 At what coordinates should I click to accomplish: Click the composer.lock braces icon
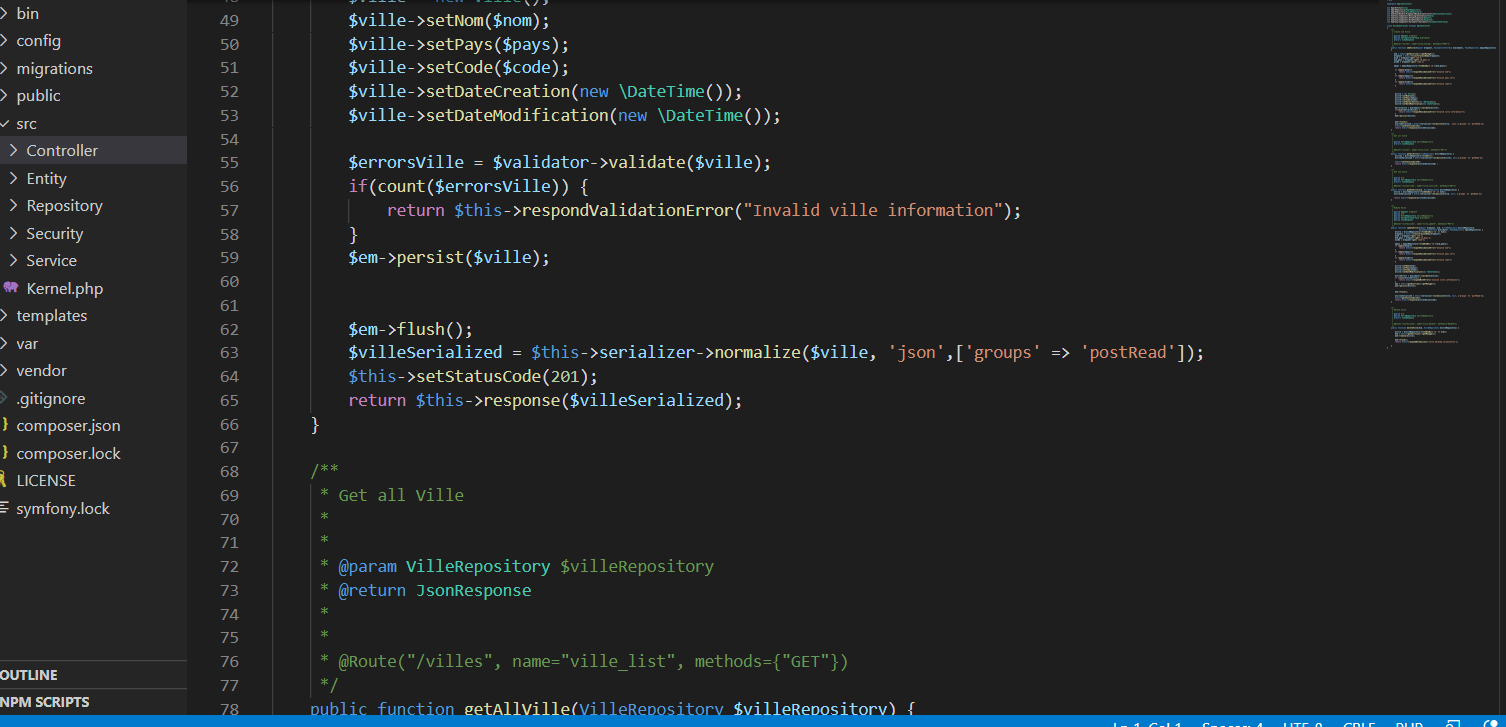pos(4,453)
